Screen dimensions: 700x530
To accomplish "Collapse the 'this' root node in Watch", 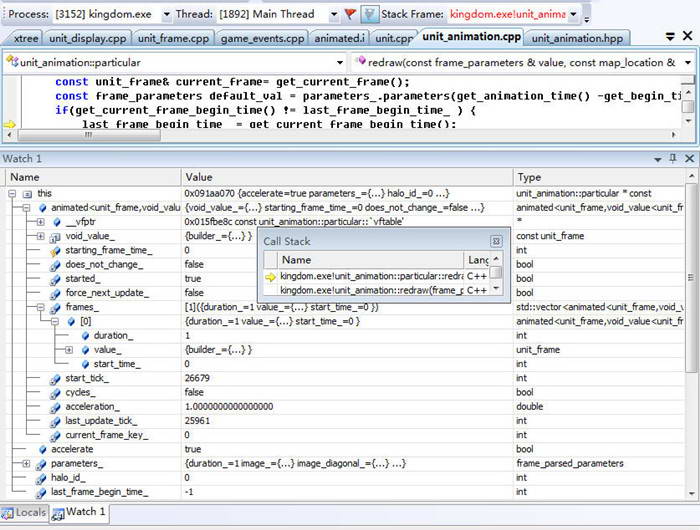I will click(x=12, y=193).
